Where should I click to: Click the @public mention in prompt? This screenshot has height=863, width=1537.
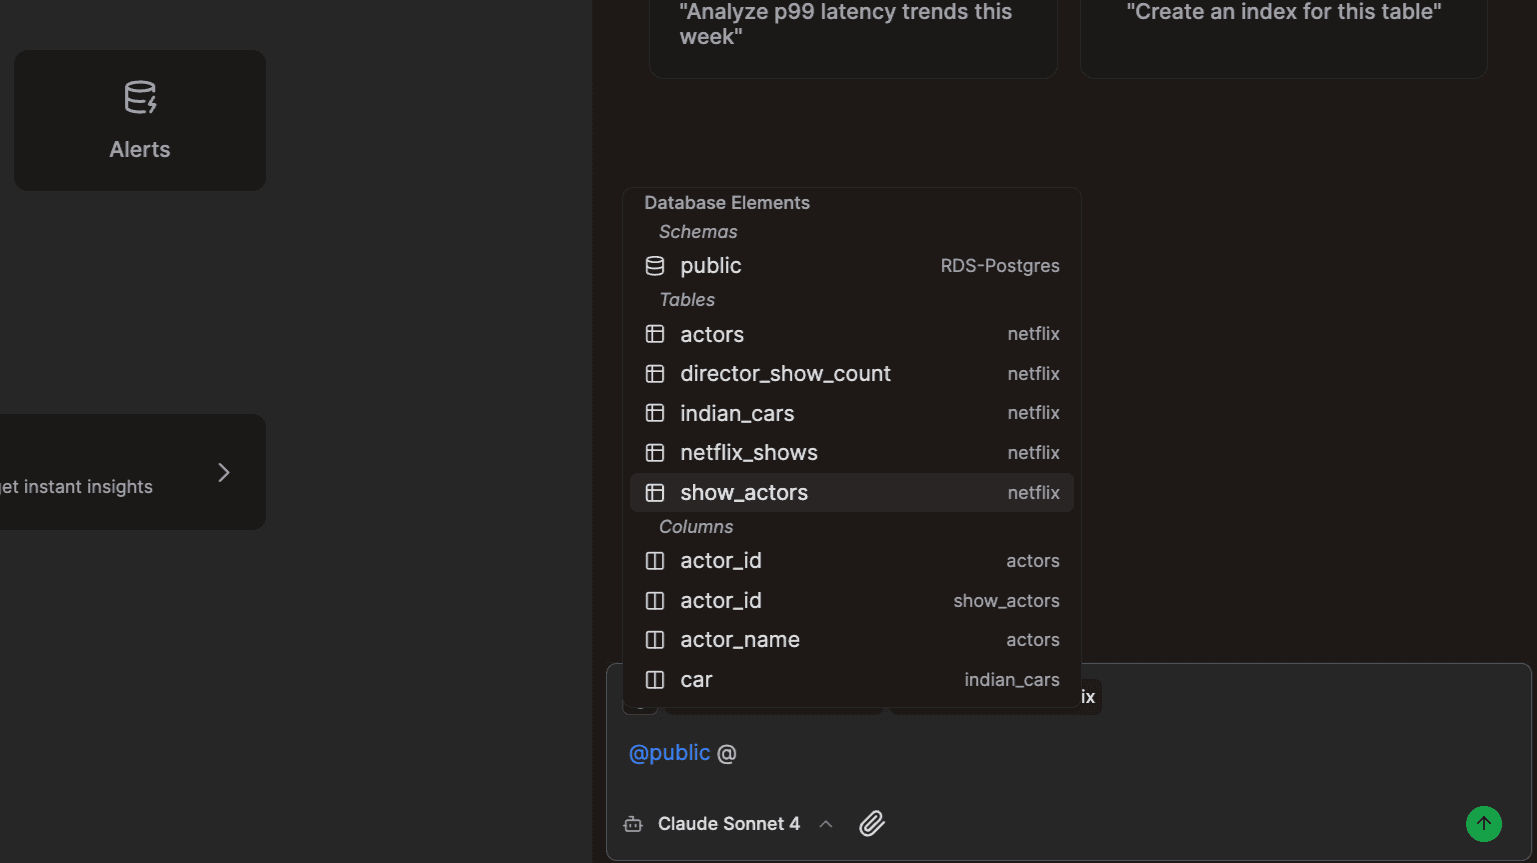click(669, 753)
